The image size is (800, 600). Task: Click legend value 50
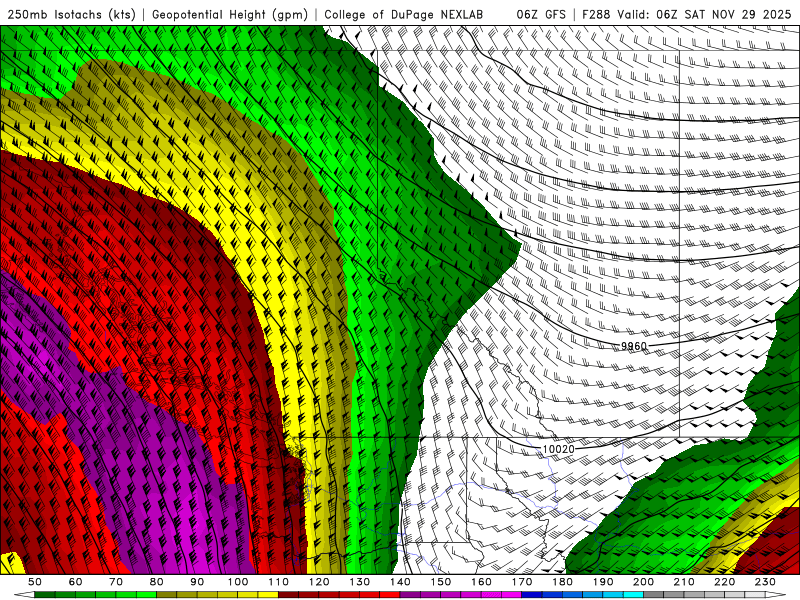point(35,582)
